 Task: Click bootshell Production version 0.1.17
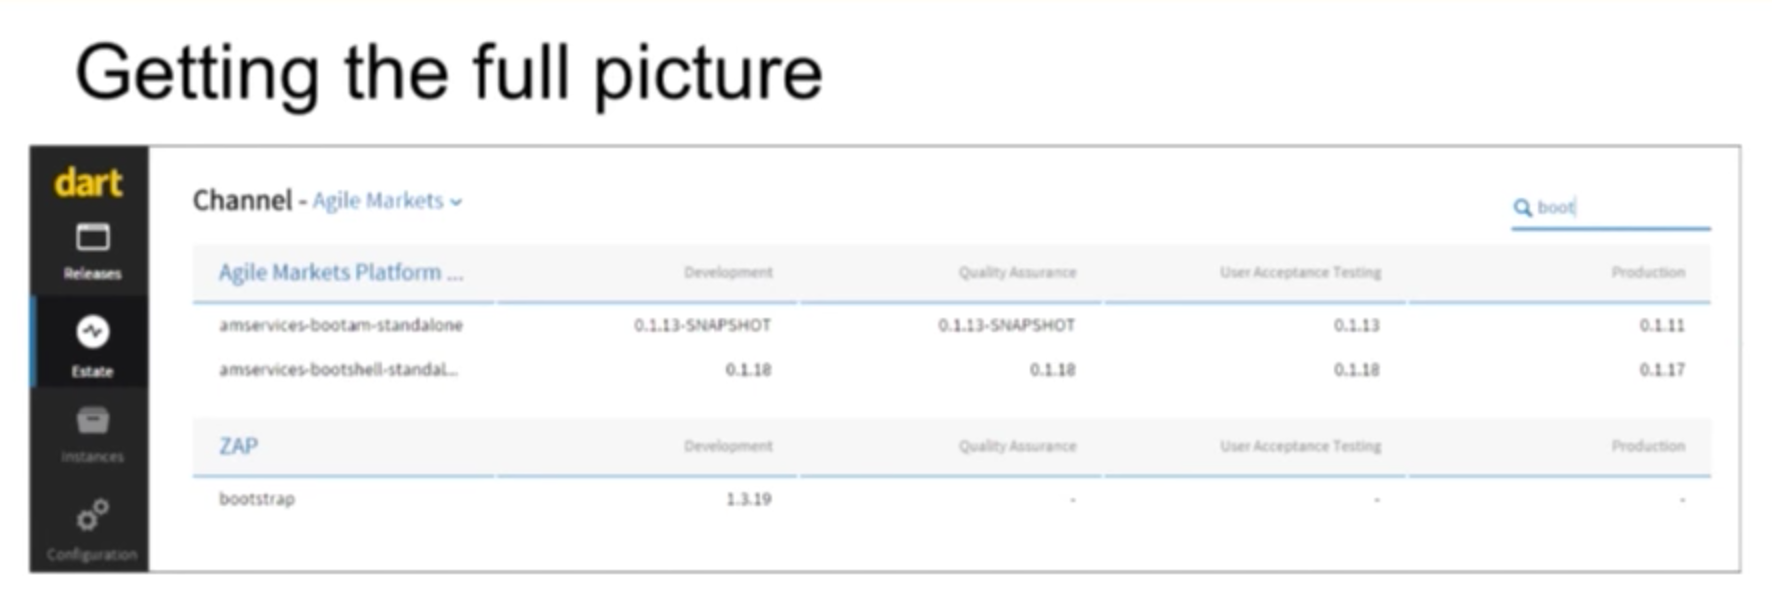(1662, 370)
